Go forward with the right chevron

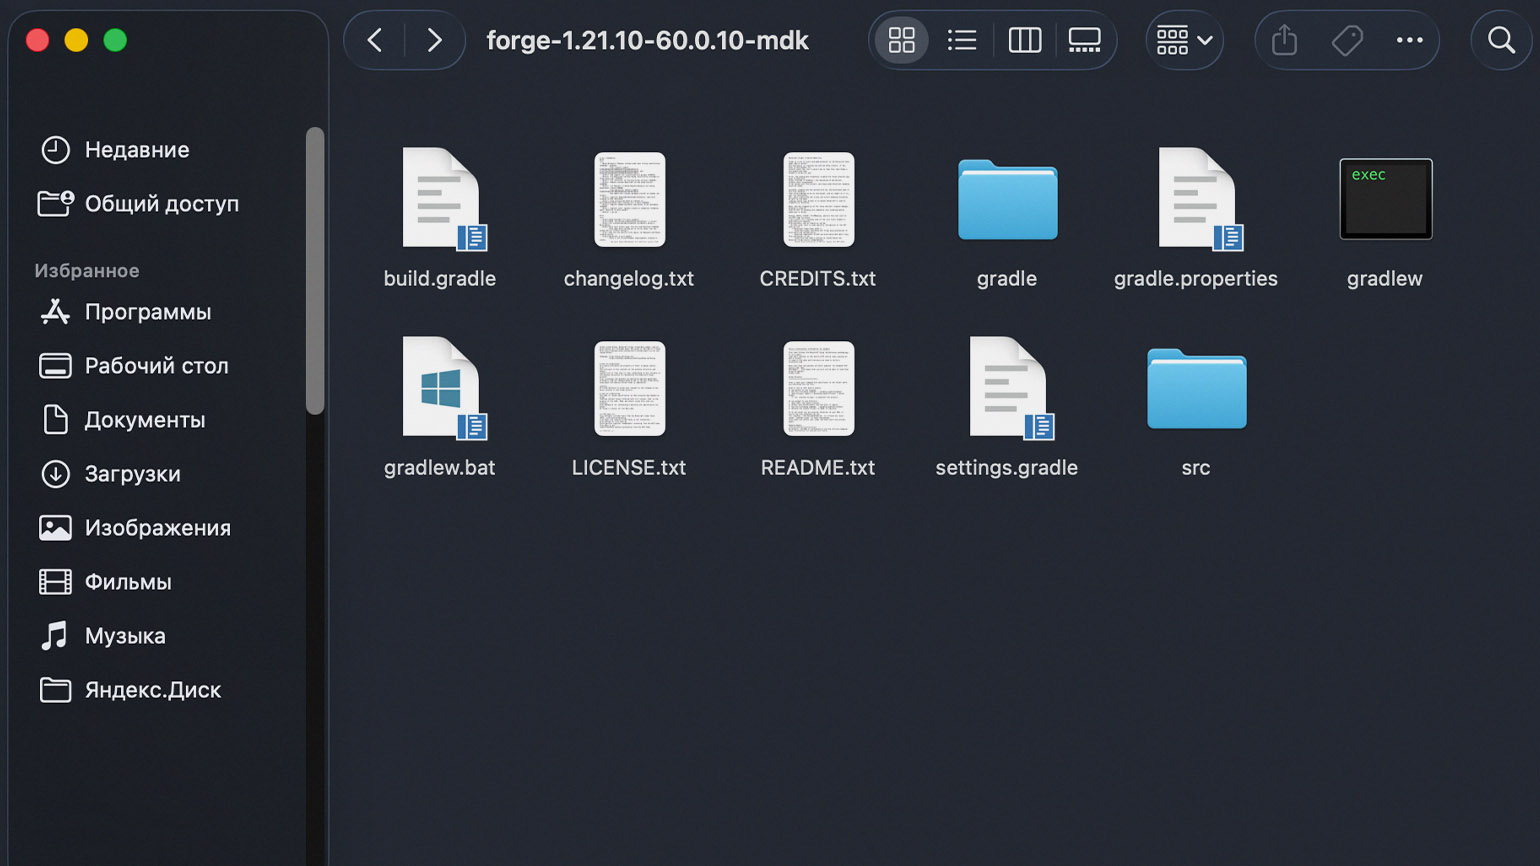(434, 40)
